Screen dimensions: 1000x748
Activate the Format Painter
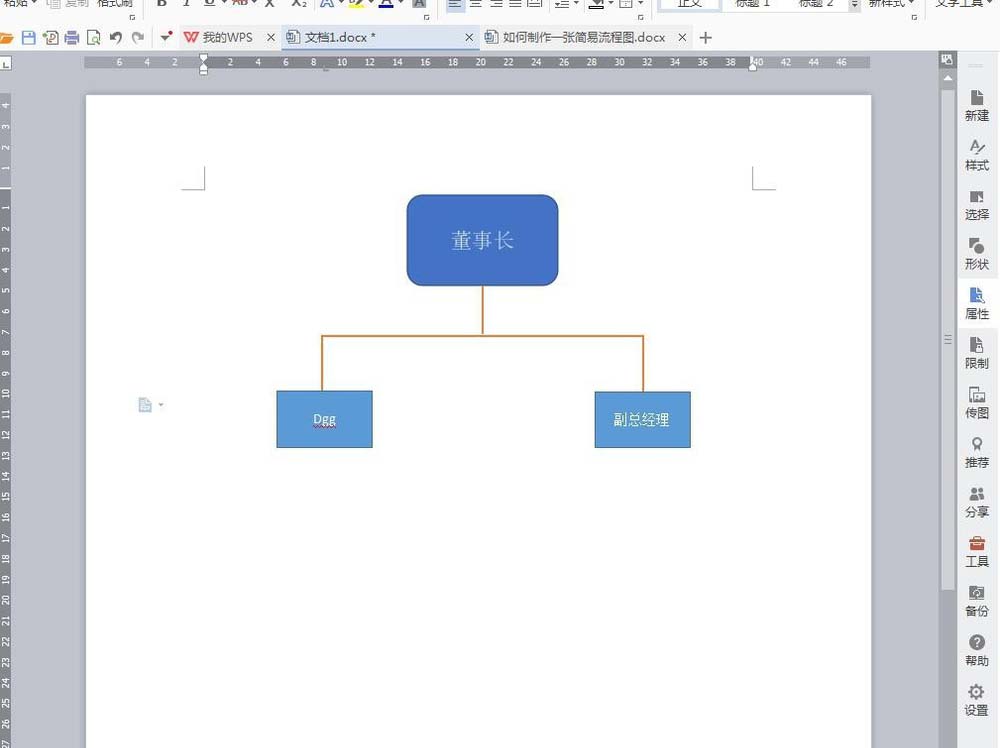112,4
